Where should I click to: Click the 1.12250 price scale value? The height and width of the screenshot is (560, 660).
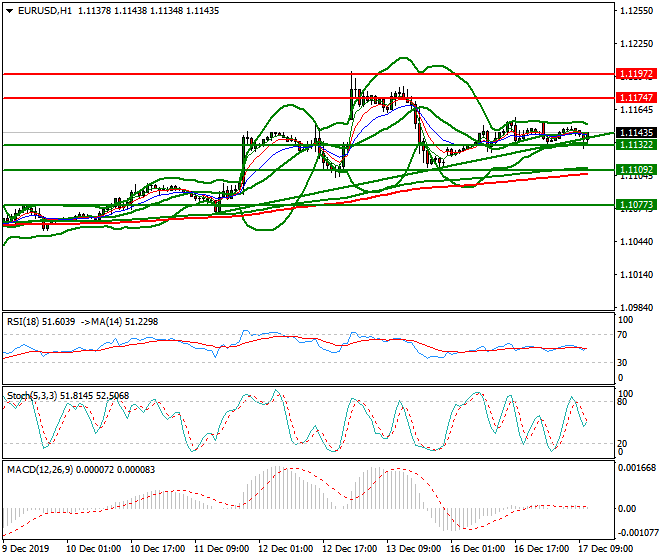(x=637, y=44)
